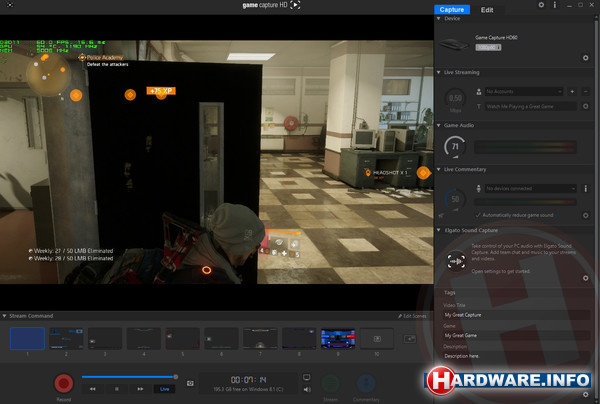Viewport: 600px width, 404px height.
Task: Collapse the Stream Command panel
Action: click(5, 316)
